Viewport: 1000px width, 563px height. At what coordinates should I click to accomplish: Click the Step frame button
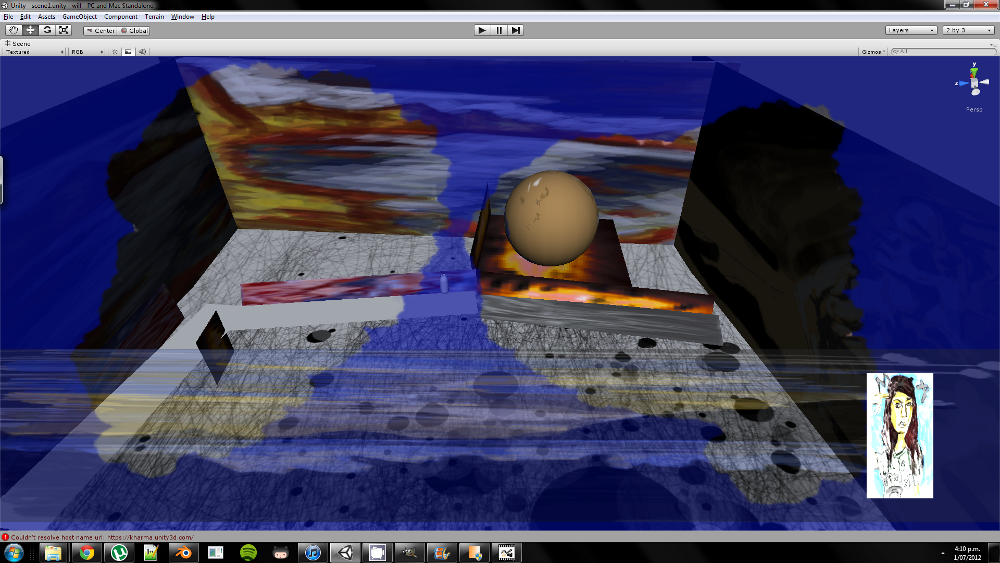pyautogui.click(x=516, y=30)
